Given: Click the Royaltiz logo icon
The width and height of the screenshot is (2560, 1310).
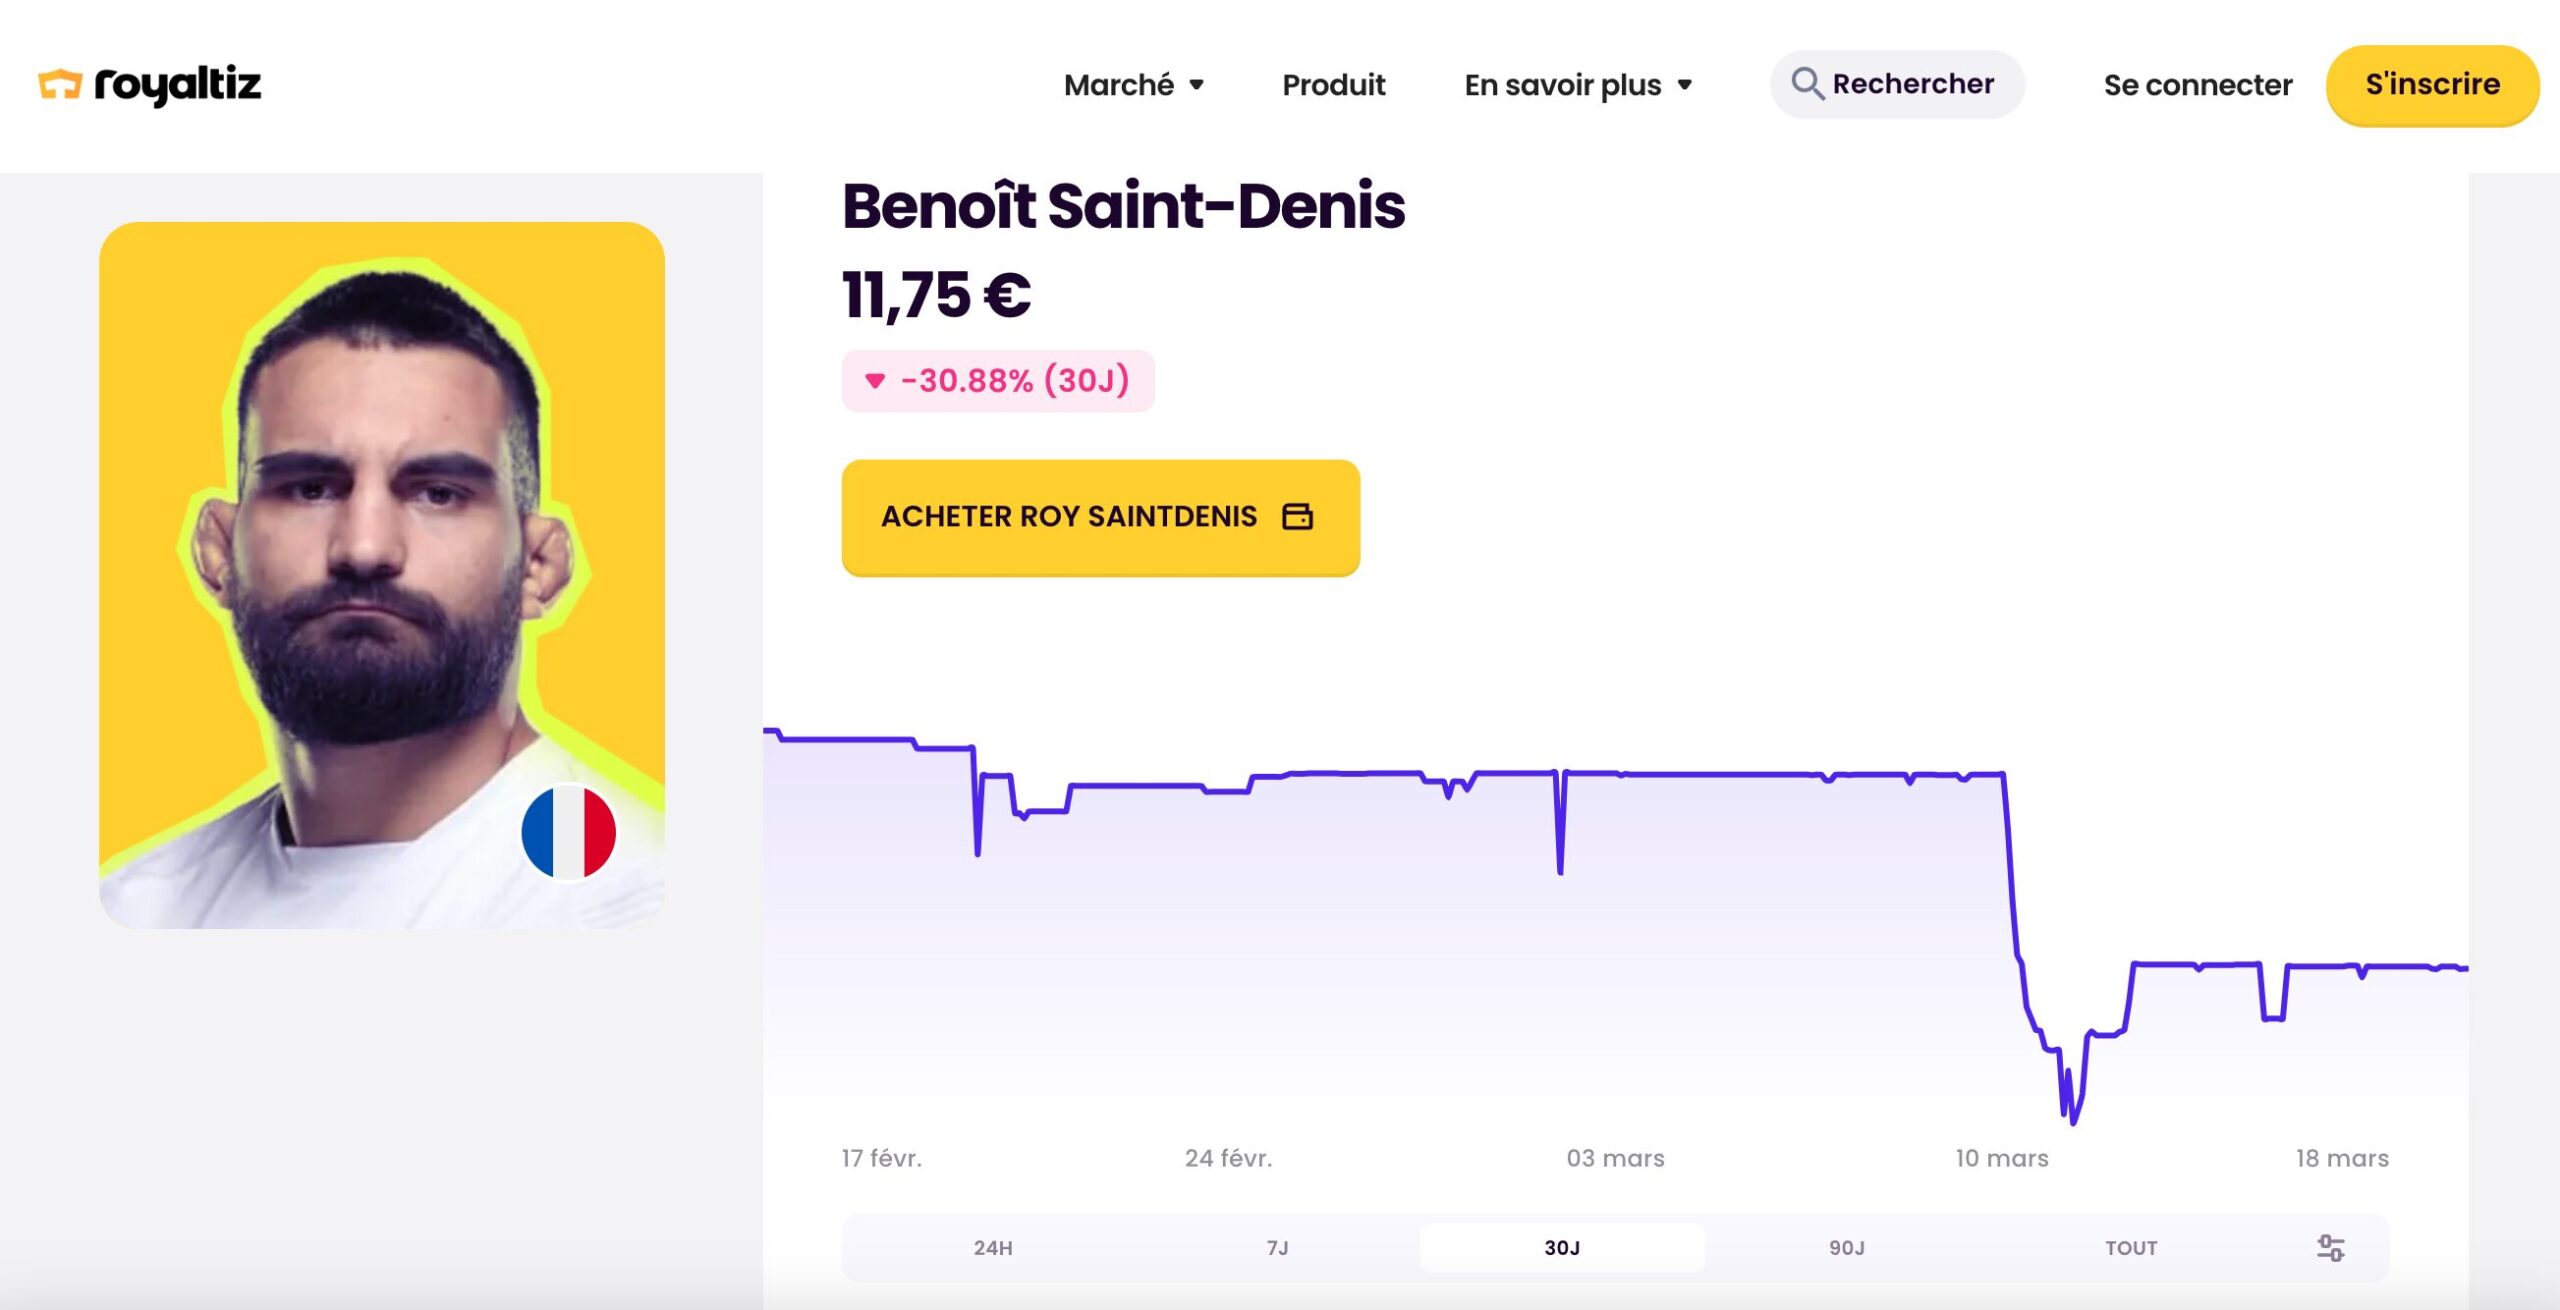Looking at the screenshot, I should tap(60, 85).
